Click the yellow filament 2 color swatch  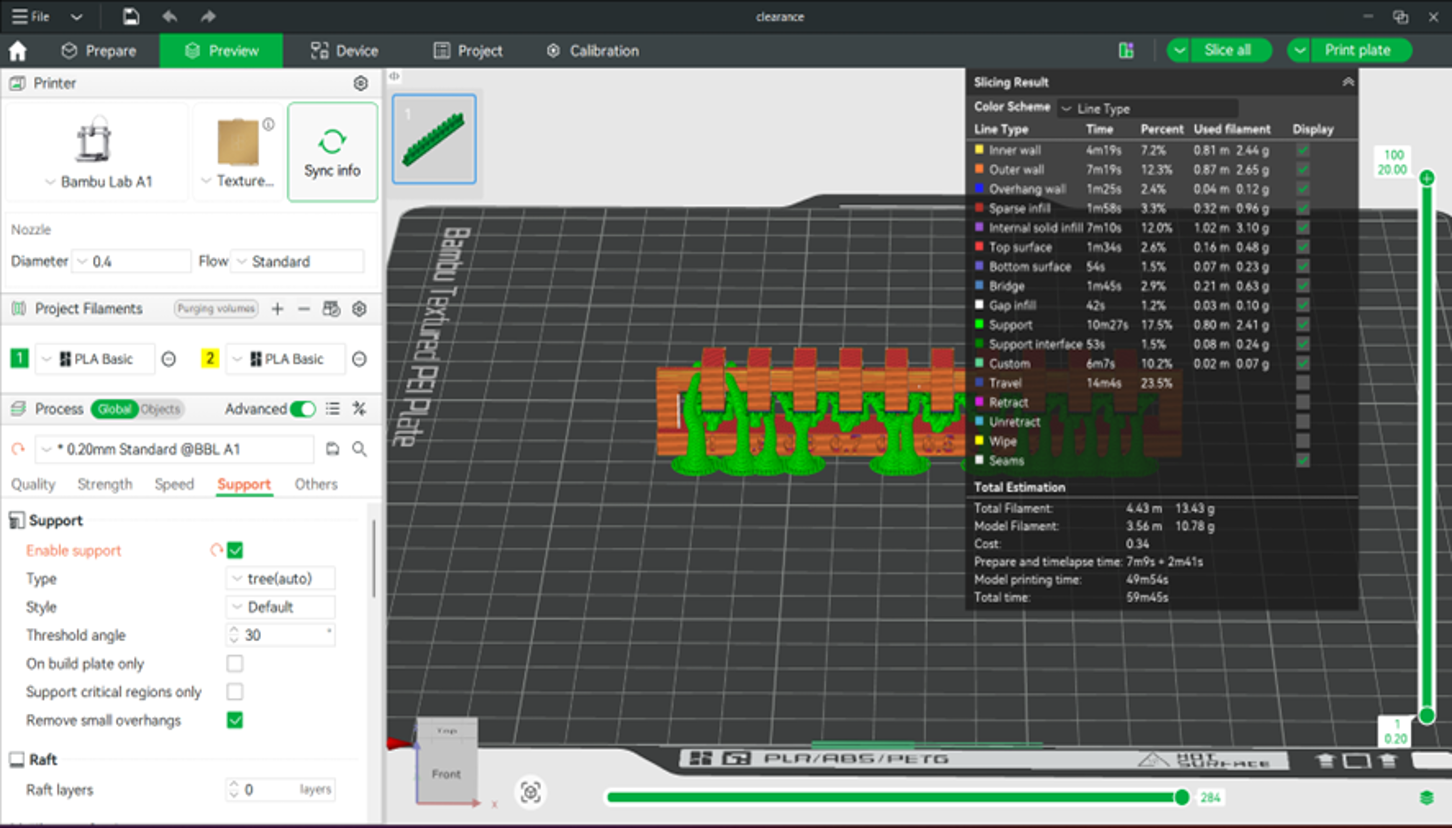click(210, 359)
